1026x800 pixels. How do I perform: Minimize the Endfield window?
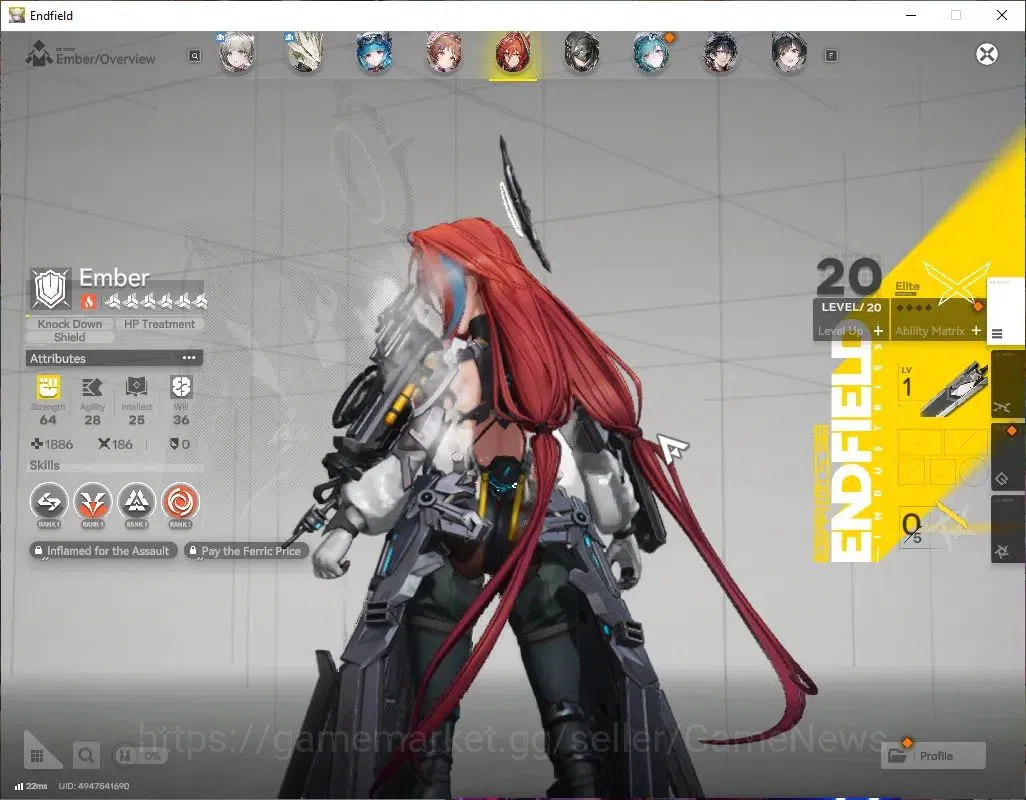tap(910, 15)
